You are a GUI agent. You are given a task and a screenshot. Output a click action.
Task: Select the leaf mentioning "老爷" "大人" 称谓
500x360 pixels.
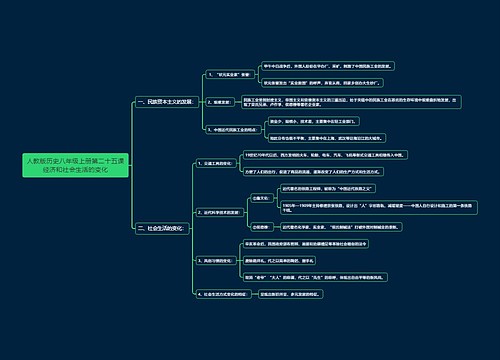[315, 277]
